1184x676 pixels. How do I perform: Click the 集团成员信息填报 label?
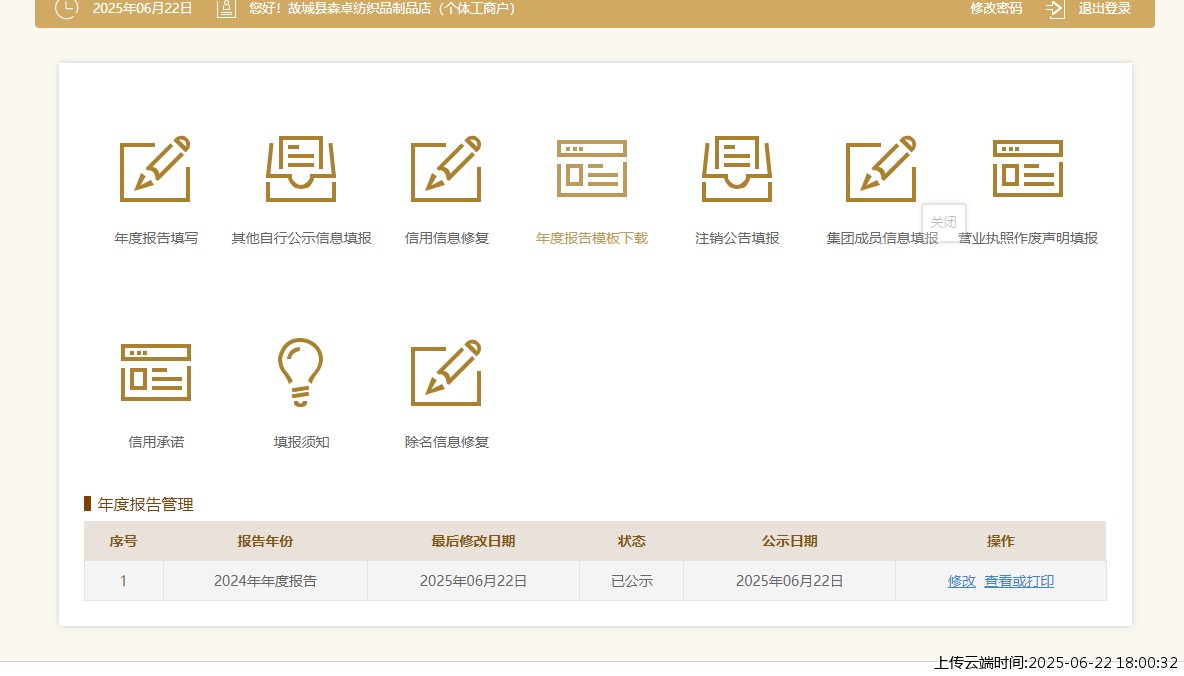(882, 238)
